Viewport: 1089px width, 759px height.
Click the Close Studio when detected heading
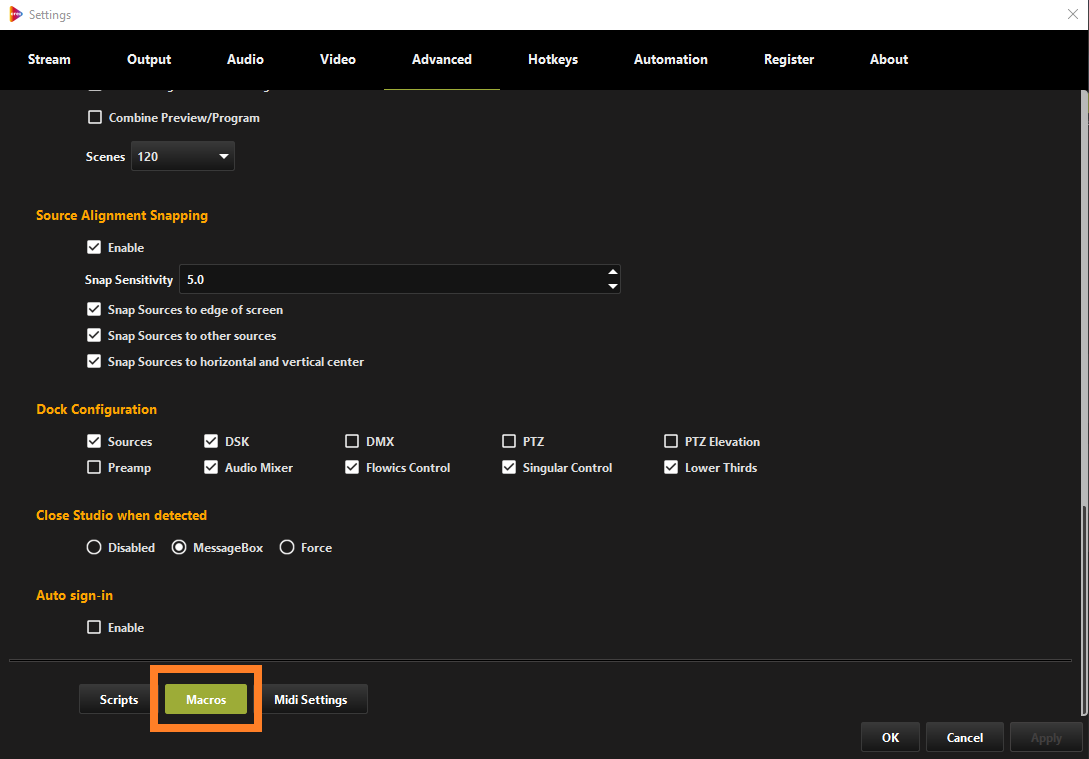click(x=122, y=515)
